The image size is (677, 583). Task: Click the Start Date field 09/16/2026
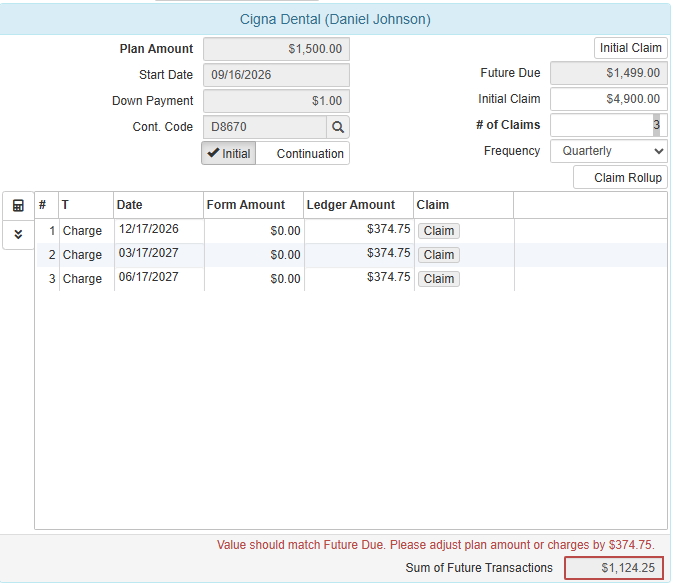click(276, 75)
